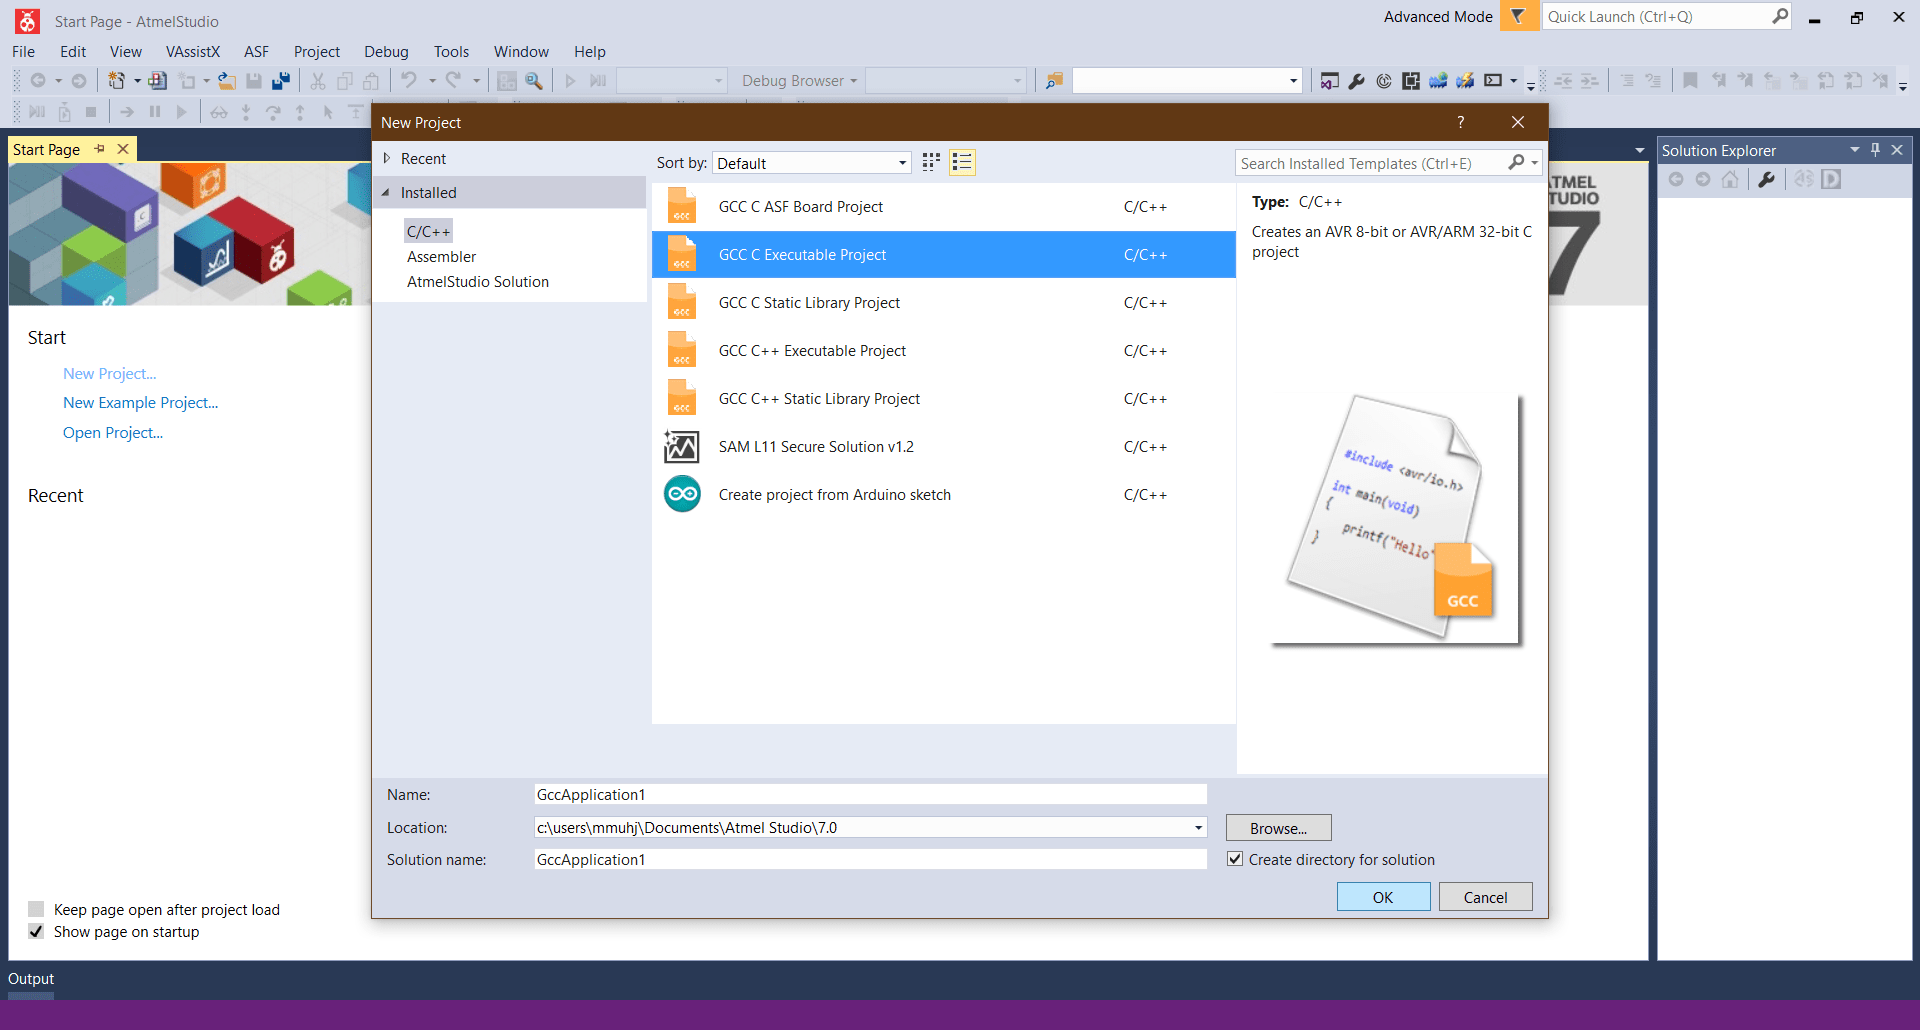The image size is (1920, 1030).
Task: Click the Advanced Mode filter icon
Action: coord(1518,16)
